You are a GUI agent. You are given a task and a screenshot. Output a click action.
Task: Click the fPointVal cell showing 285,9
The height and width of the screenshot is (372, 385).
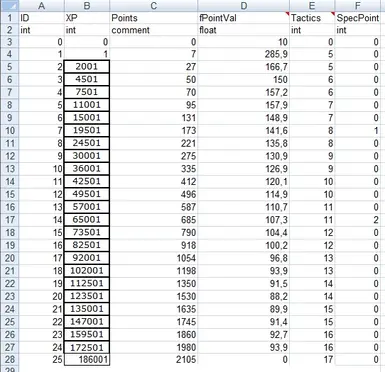coord(244,54)
